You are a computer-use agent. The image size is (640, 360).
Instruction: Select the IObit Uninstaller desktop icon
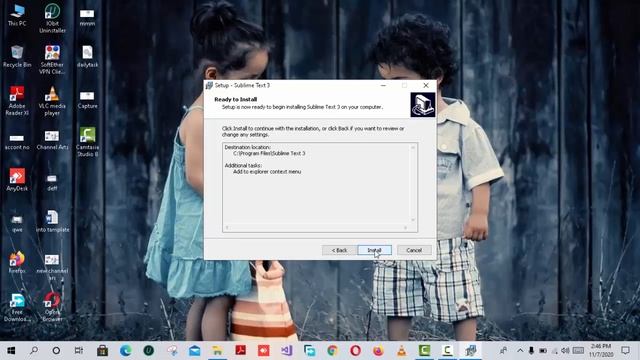coord(52,18)
